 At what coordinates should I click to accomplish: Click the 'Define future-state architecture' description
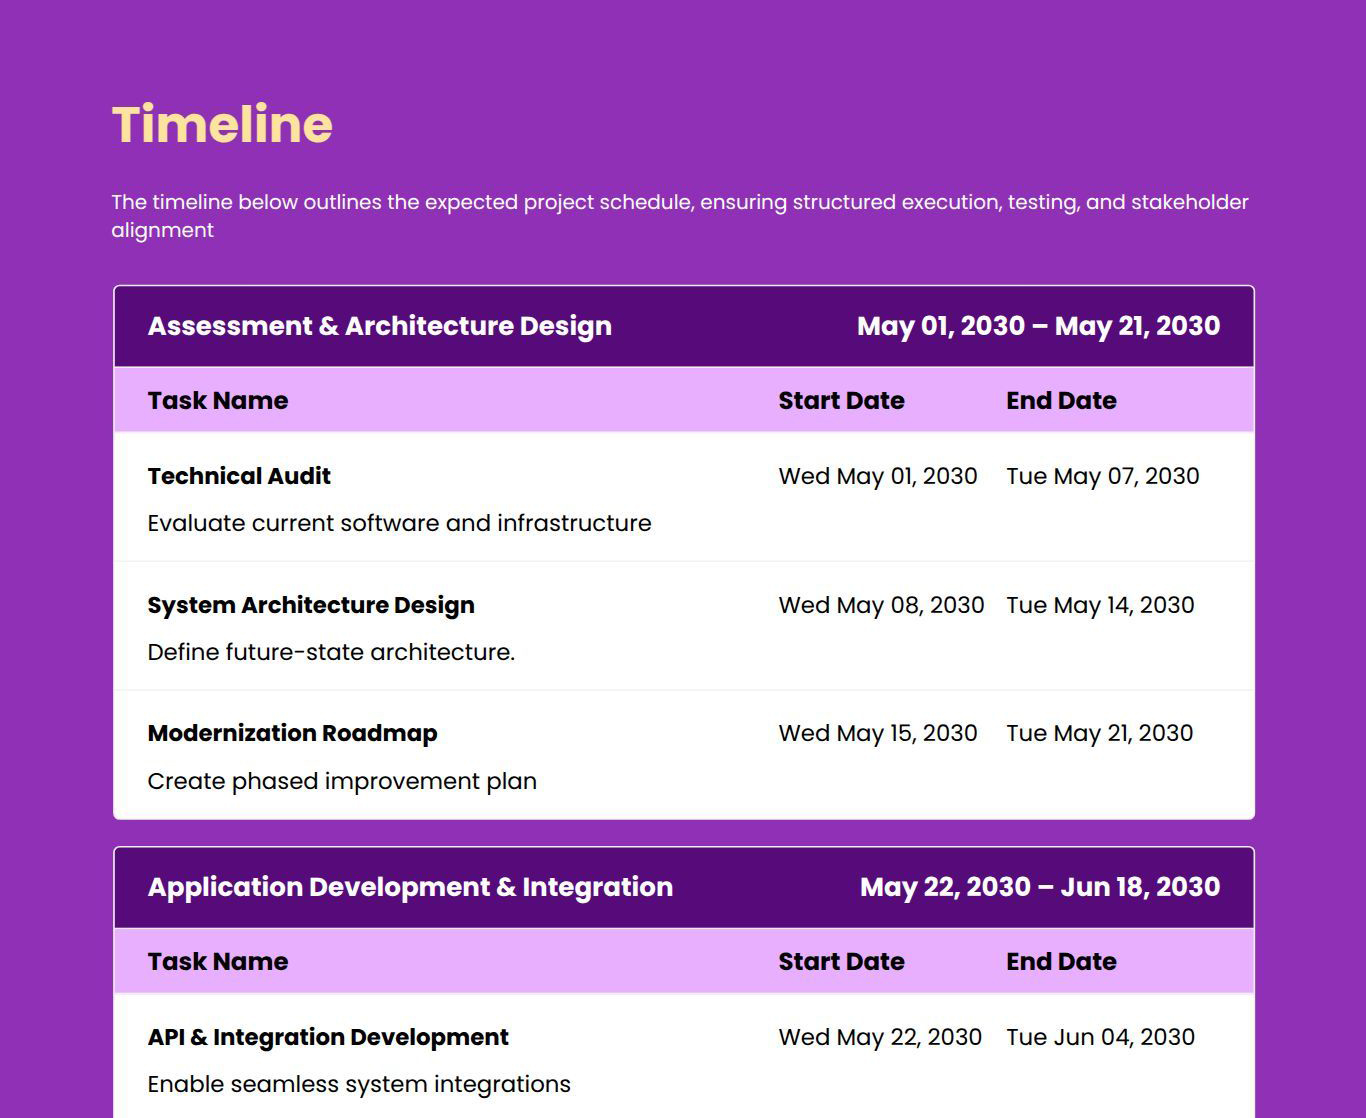[x=331, y=652]
